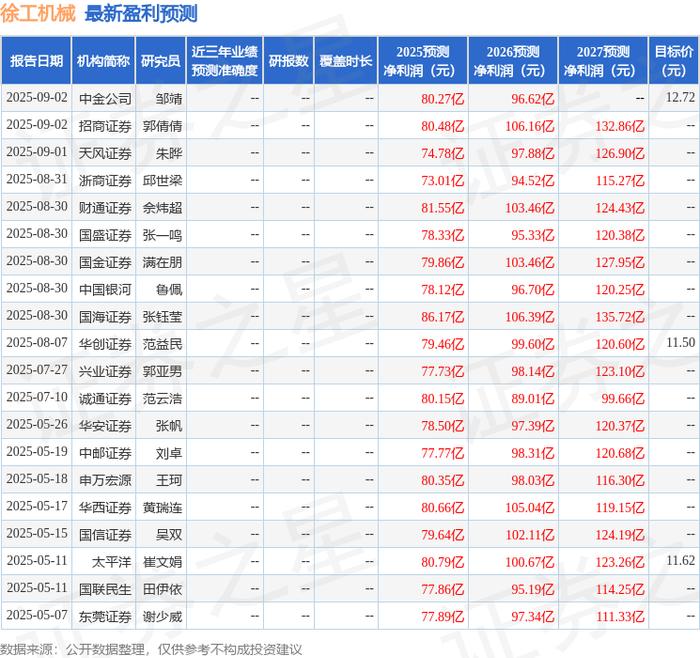Click 2027 forecast value 132.86亿
This screenshot has width=700, height=658.
click(620, 126)
